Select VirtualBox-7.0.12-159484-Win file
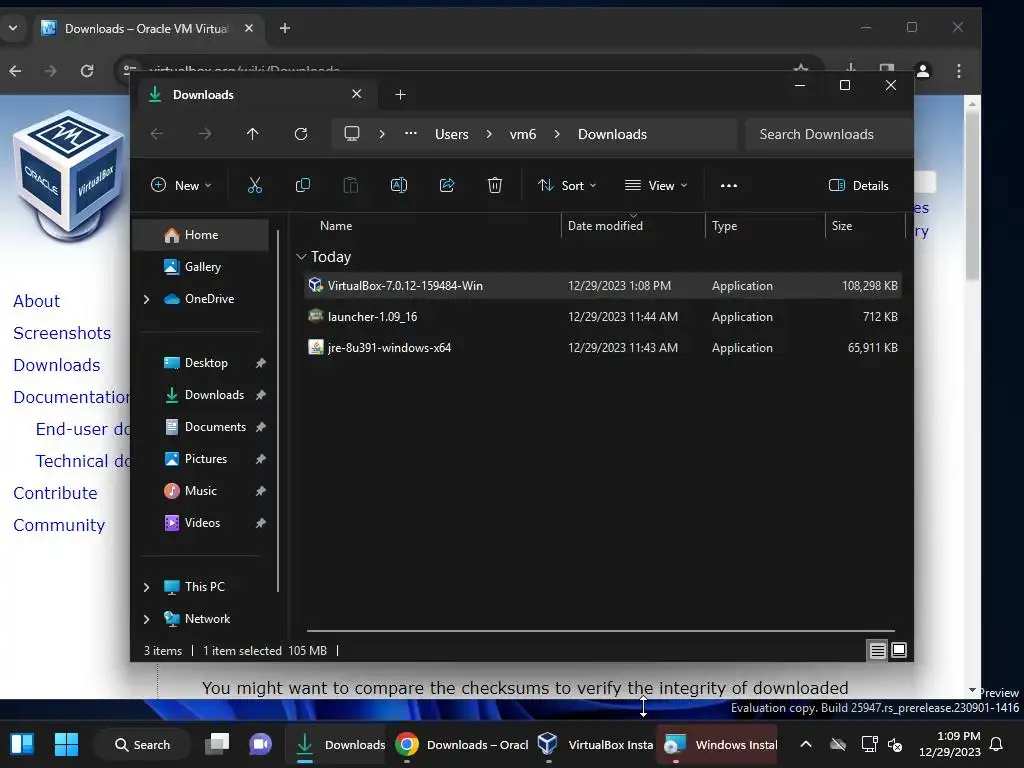This screenshot has width=1024, height=768. click(x=602, y=286)
